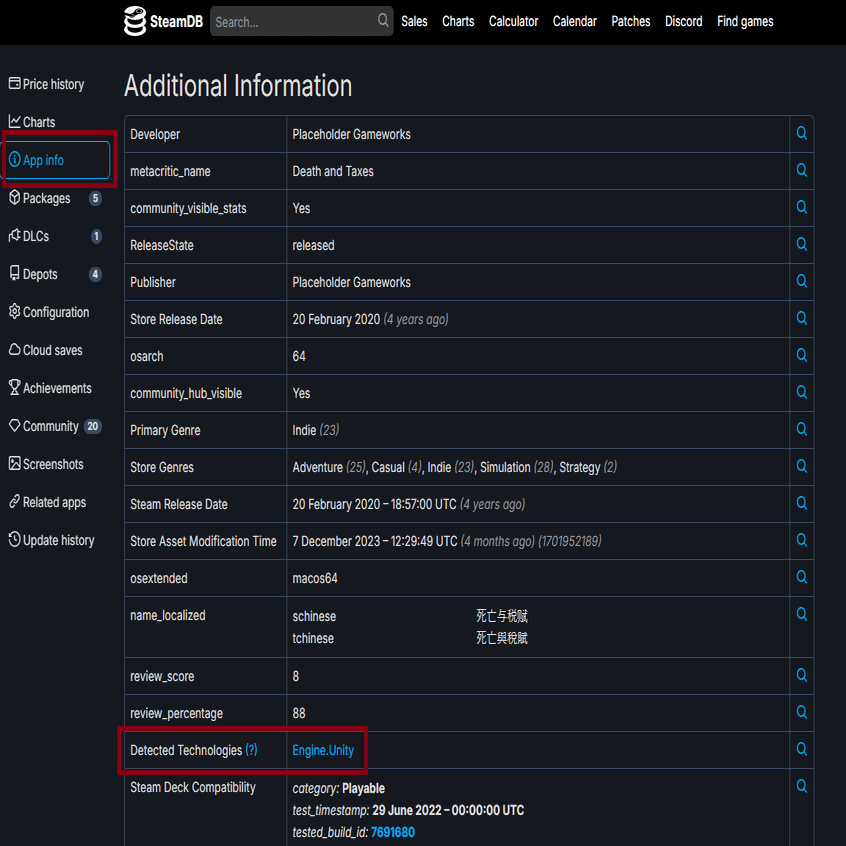846x846 pixels.
Task: Open the Engine.Unity technology link
Action: [323, 750]
